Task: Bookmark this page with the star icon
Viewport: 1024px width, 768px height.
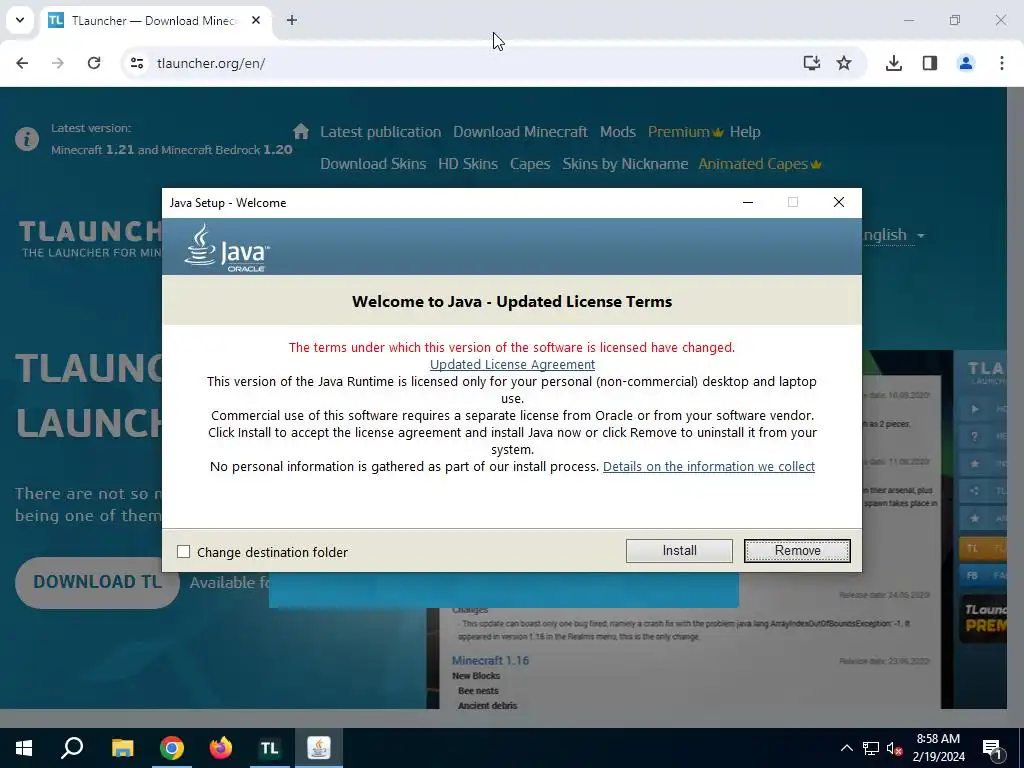Action: (x=844, y=63)
